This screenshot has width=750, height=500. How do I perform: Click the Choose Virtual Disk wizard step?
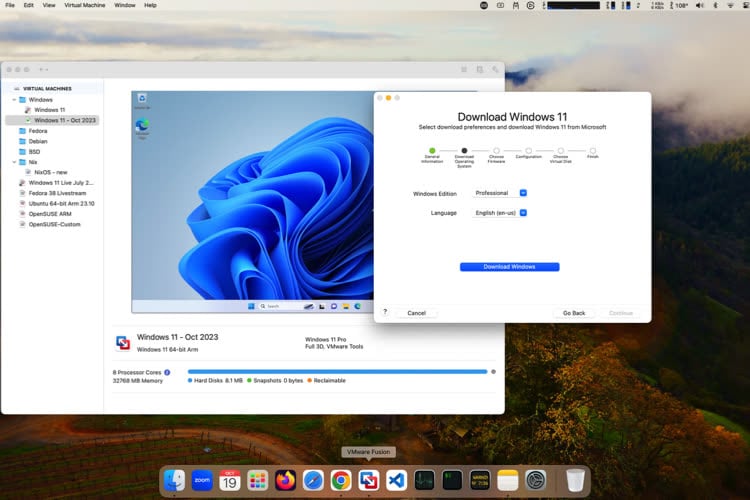(x=561, y=156)
